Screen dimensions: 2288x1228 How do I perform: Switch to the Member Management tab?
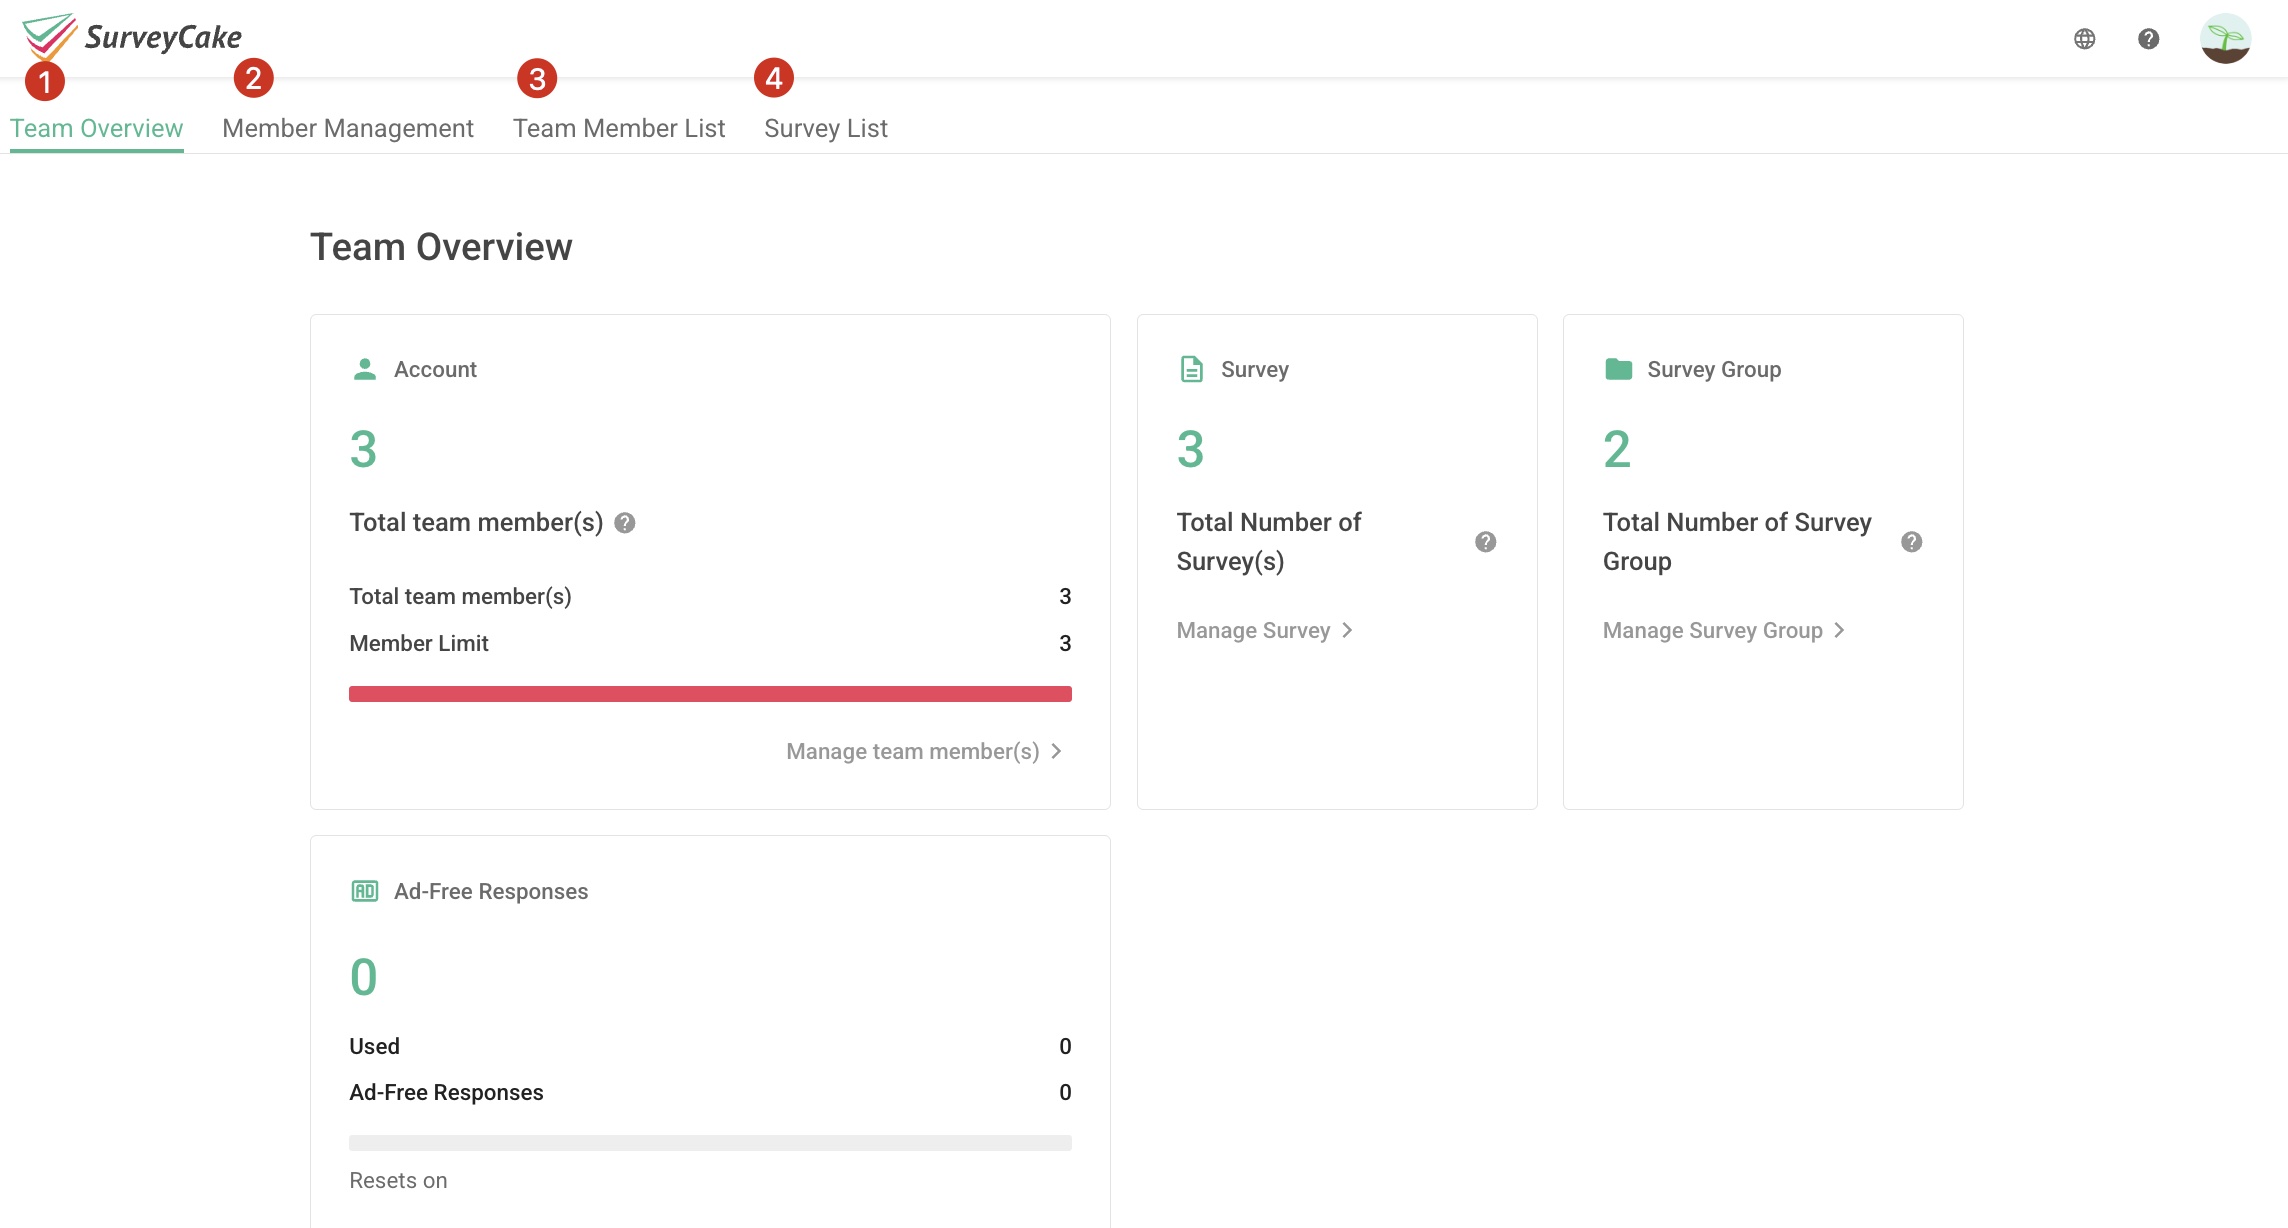click(x=348, y=127)
